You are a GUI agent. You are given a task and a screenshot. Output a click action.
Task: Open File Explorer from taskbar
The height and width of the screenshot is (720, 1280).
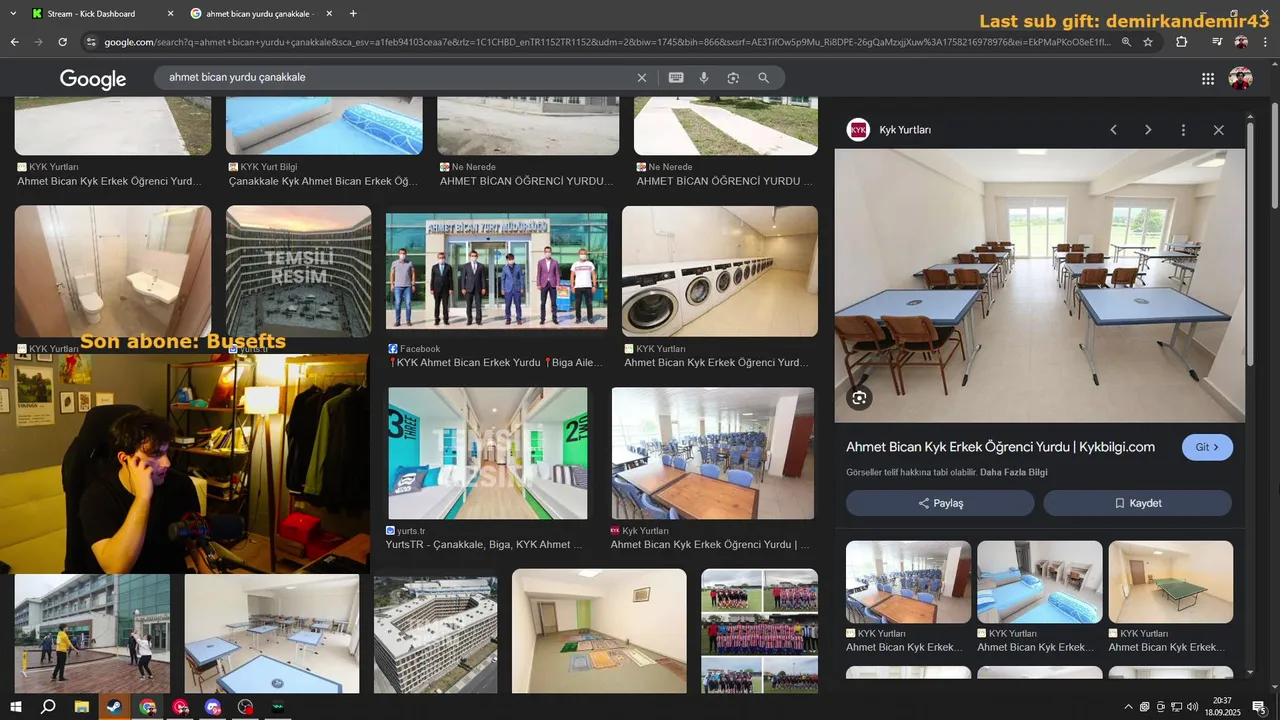pyautogui.click(x=82, y=707)
